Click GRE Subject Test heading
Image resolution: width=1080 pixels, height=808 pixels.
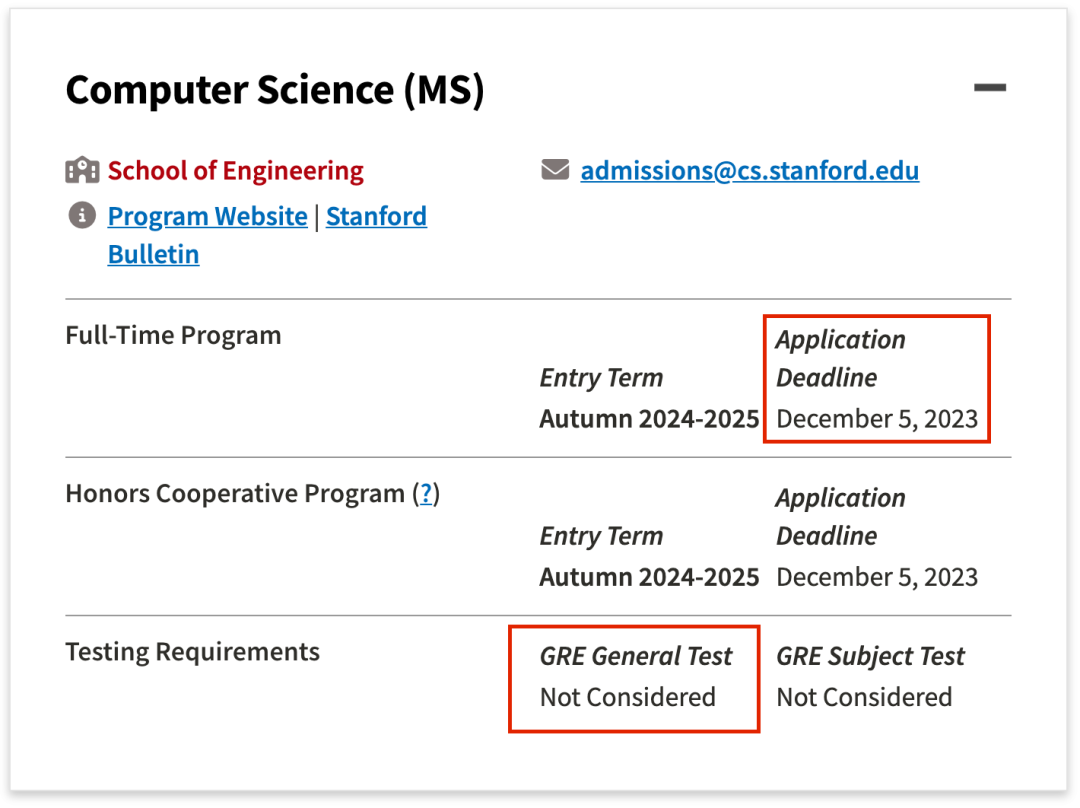[x=871, y=656]
